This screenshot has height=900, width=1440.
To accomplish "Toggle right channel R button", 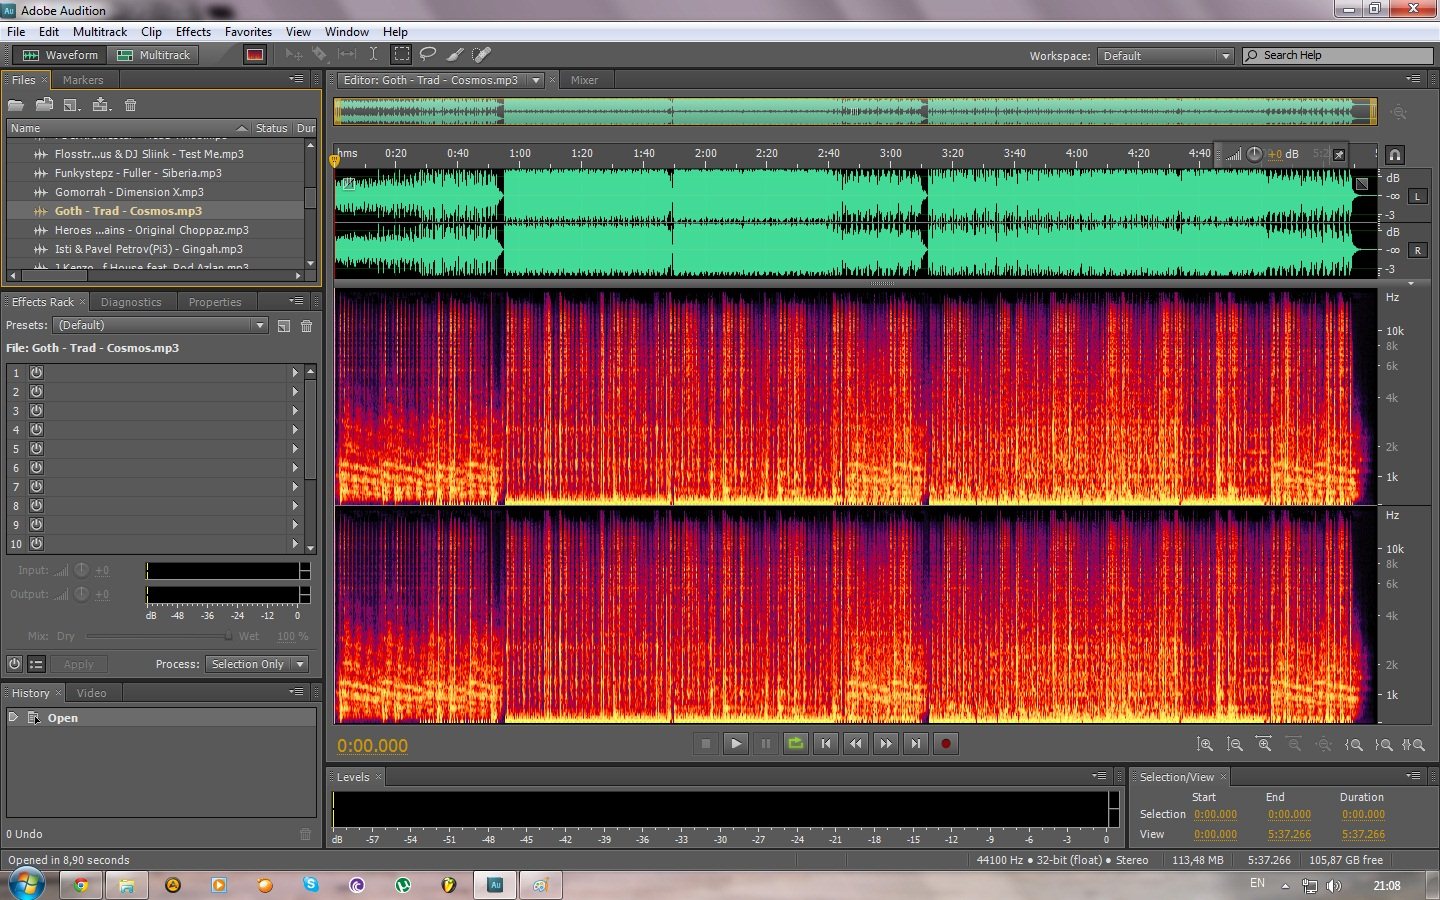I will point(1417,251).
